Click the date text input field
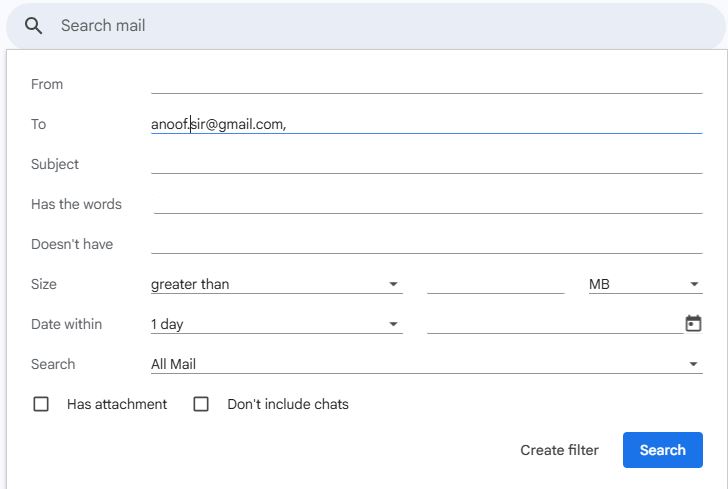This screenshot has height=489, width=728. [x=553, y=323]
